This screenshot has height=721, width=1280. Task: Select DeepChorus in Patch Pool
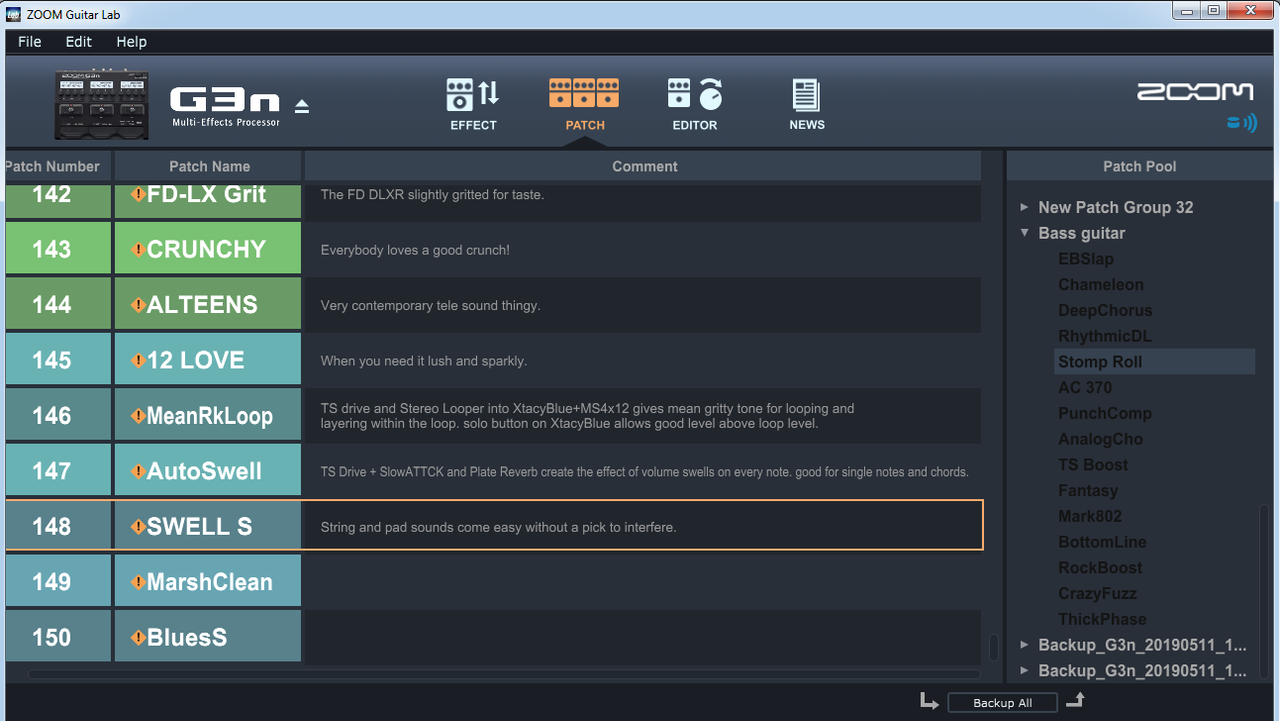coord(1105,311)
